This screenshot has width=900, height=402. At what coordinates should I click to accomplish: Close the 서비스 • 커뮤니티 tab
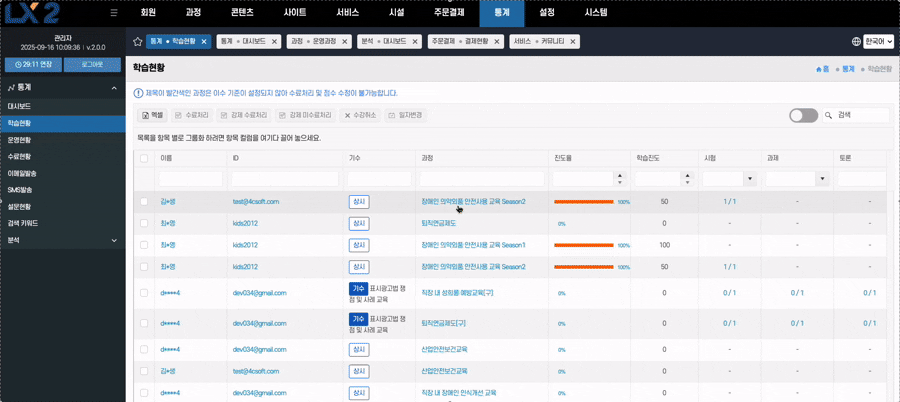(581, 42)
